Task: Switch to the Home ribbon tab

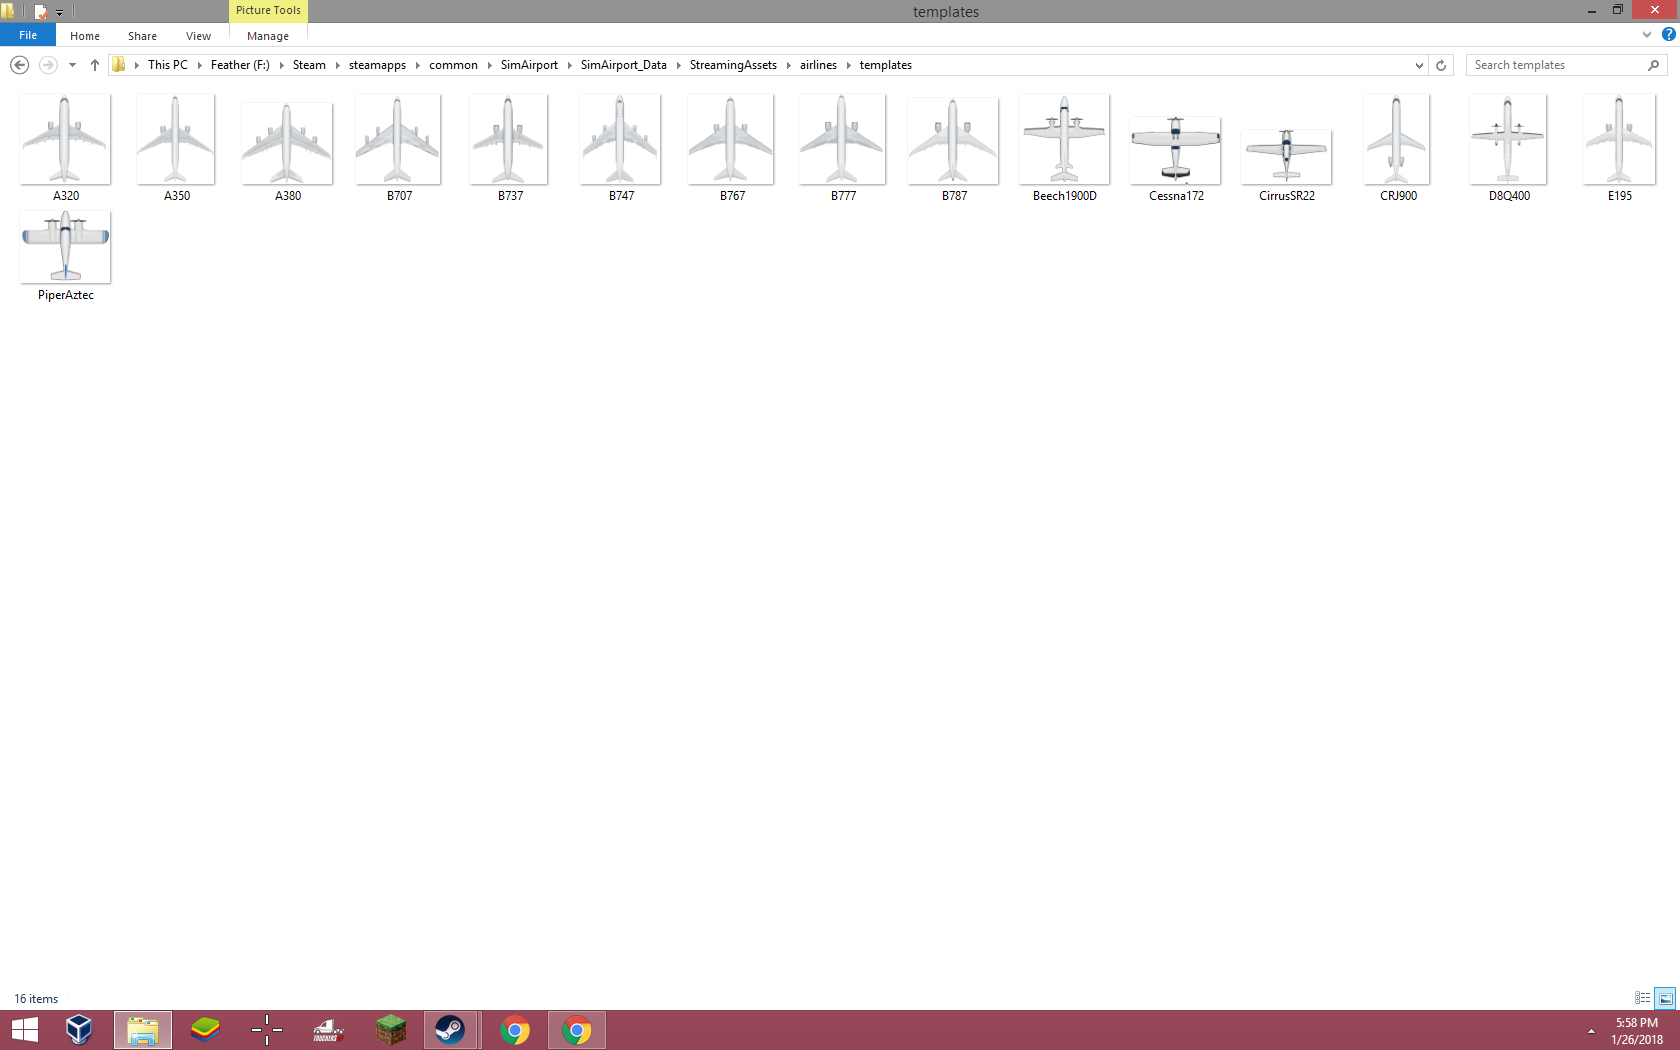Action: click(85, 36)
